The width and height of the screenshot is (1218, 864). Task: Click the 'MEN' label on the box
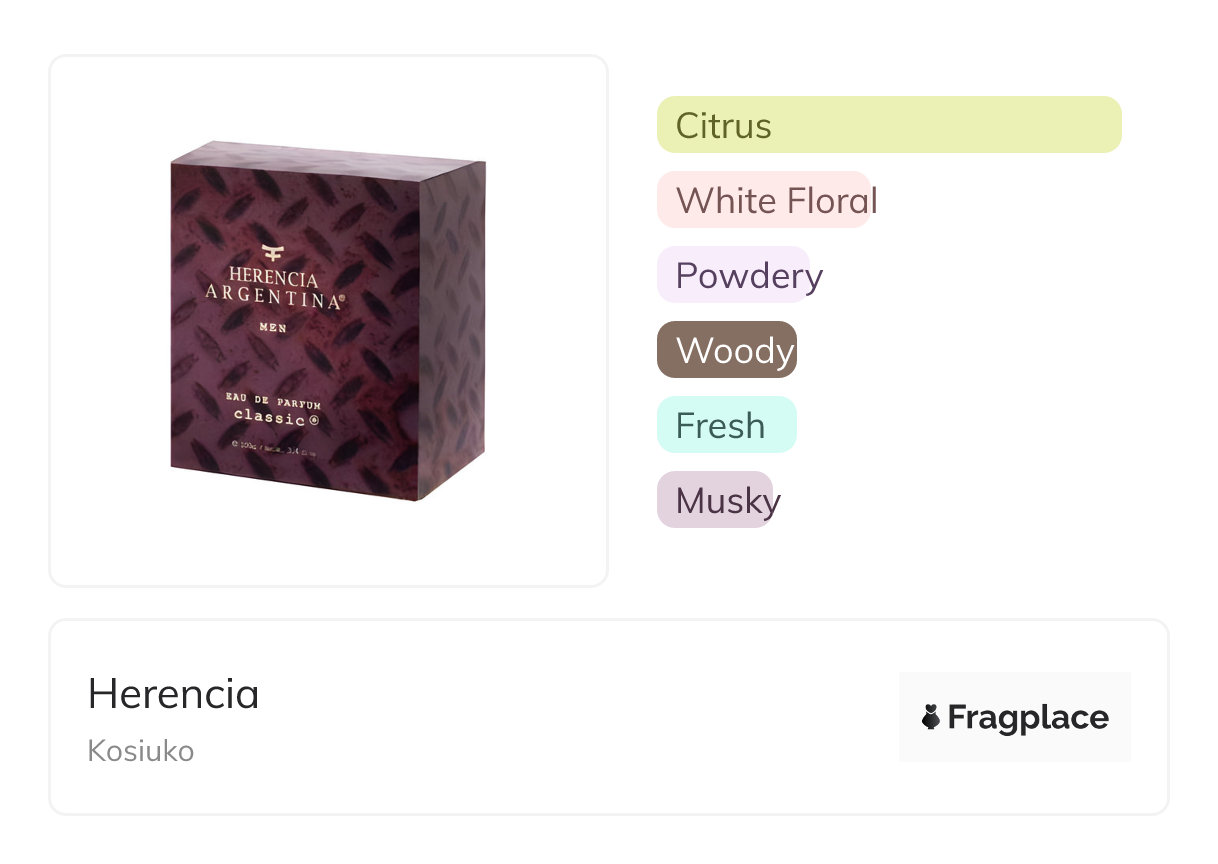pos(274,327)
